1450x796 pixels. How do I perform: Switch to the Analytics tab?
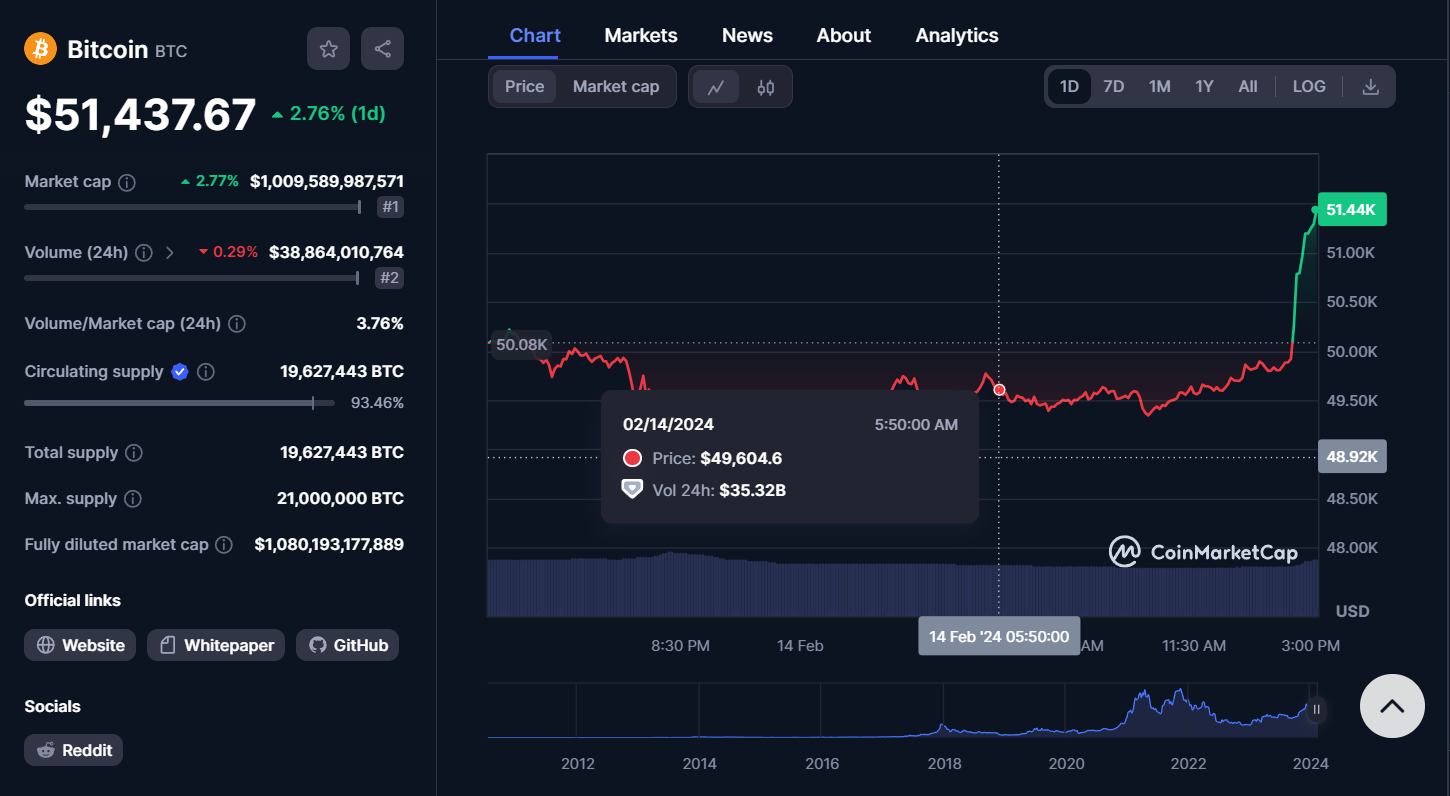(x=956, y=35)
